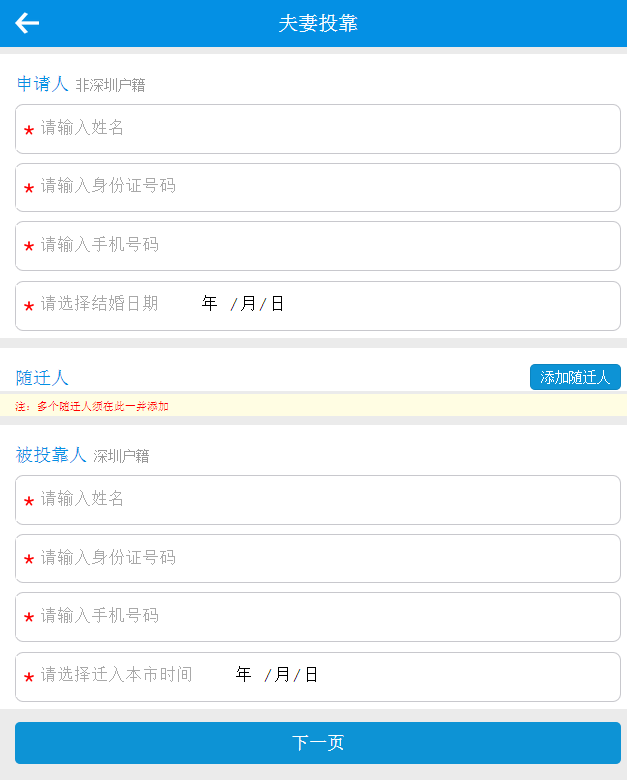Click the red note about adding 随迁人
627x780 pixels.
pos(92,406)
